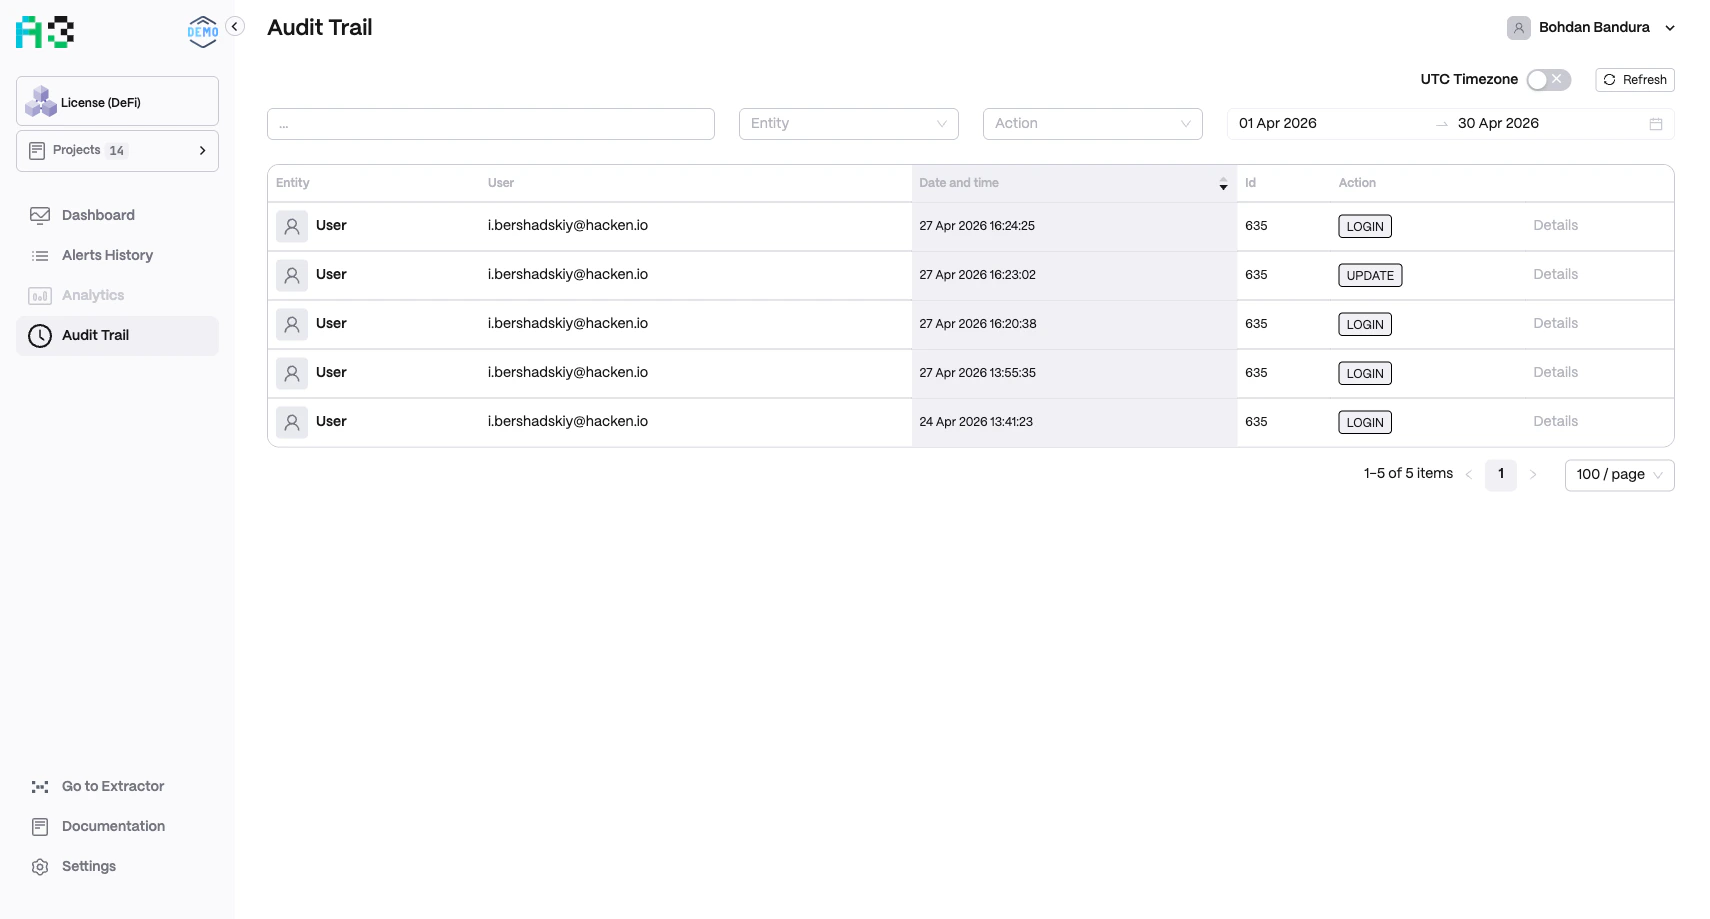Sort by the Date and time column
The image size is (1710, 919).
click(1074, 183)
